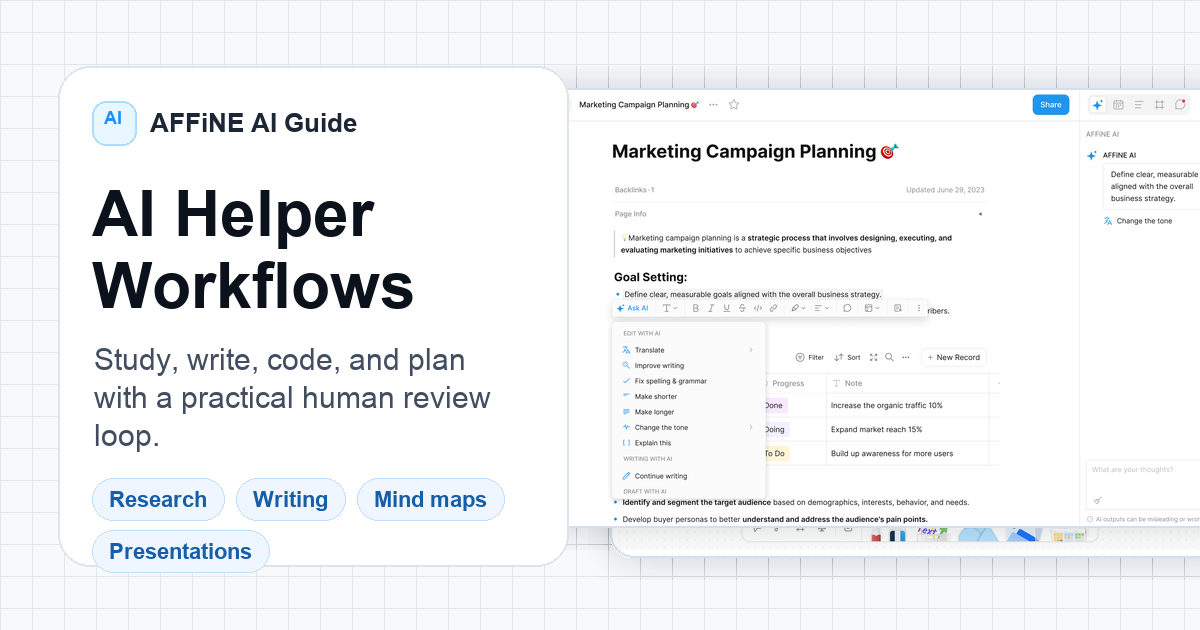This screenshot has width=1200, height=630.
Task: Toggle inline code formatting
Action: coord(758,308)
